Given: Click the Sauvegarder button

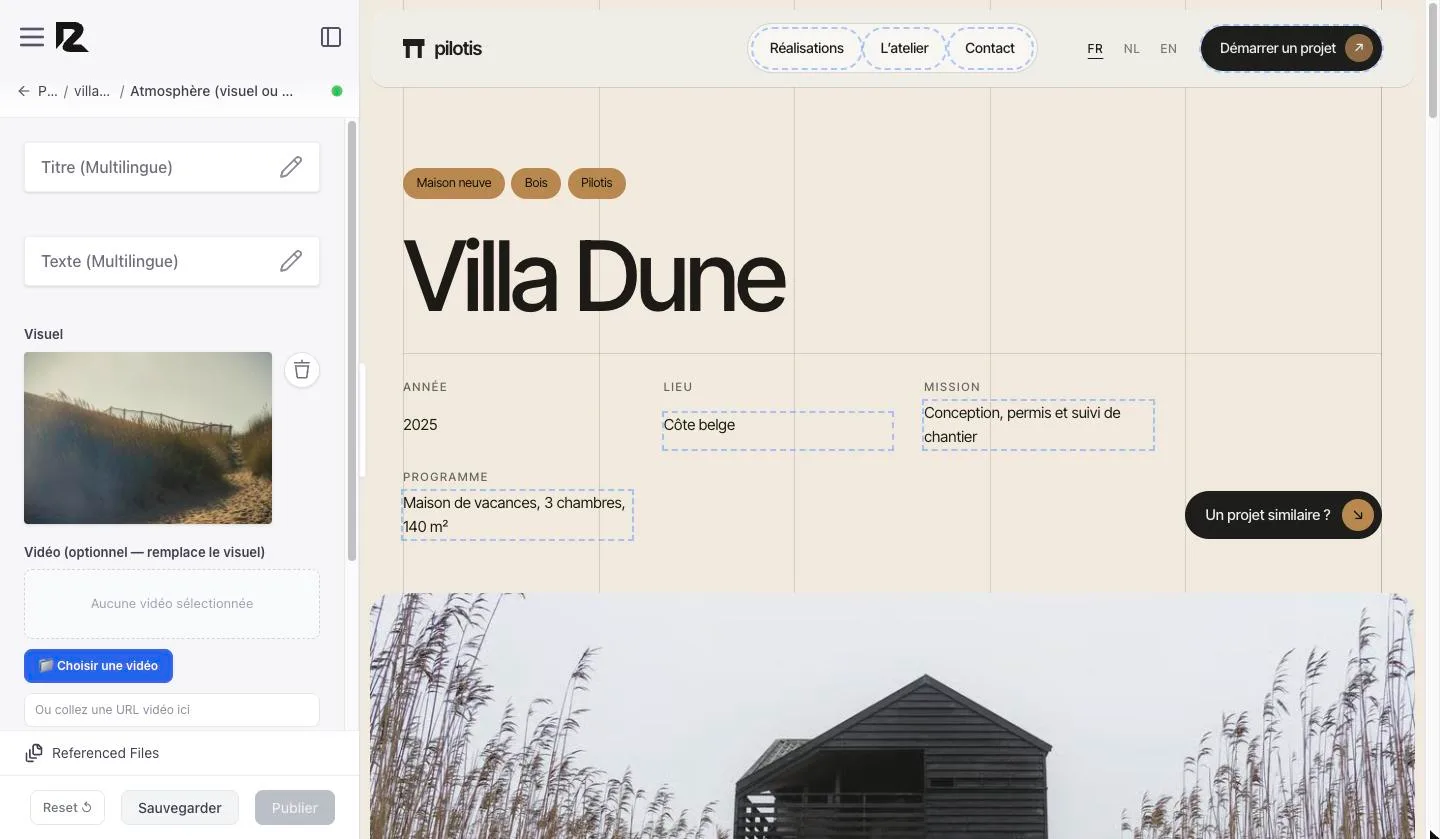Looking at the screenshot, I should click(x=180, y=808).
